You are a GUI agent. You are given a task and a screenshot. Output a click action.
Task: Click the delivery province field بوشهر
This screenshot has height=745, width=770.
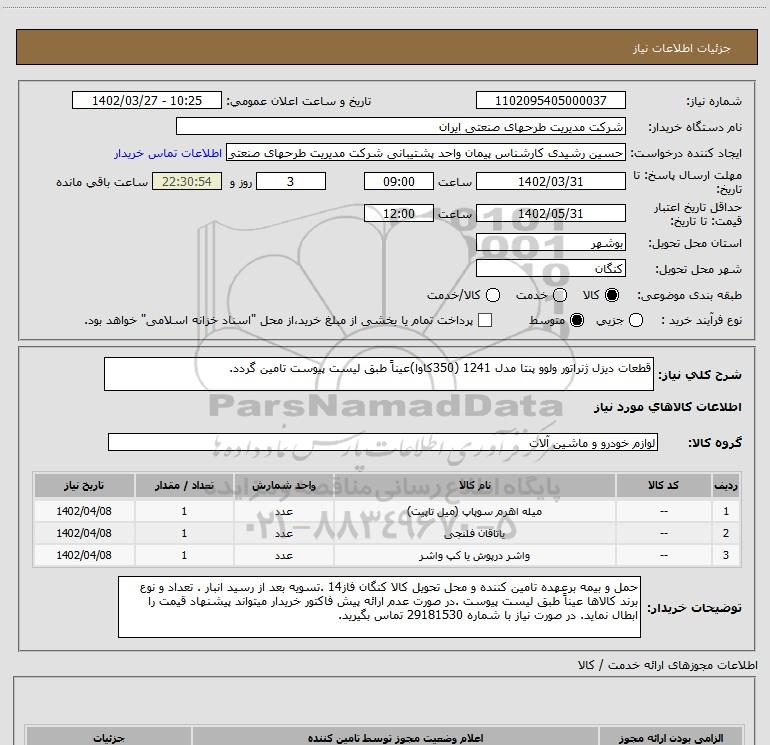click(550, 242)
